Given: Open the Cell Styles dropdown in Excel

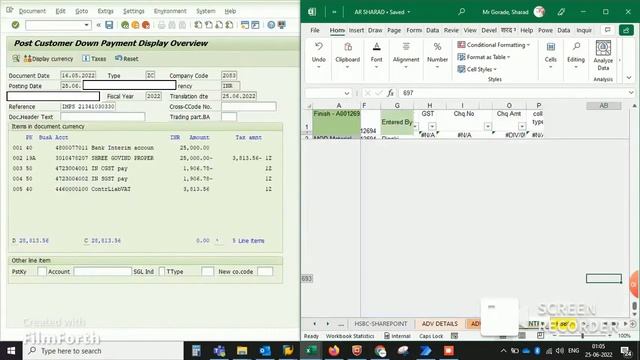Looking at the screenshot, I should pyautogui.click(x=477, y=69).
